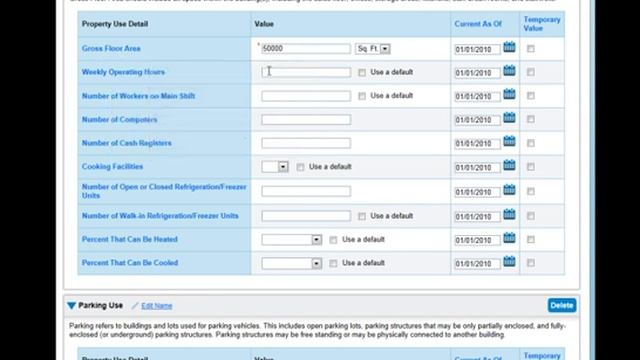Click the Gross Floor Area value field
This screenshot has height=360, width=640.
click(306, 49)
